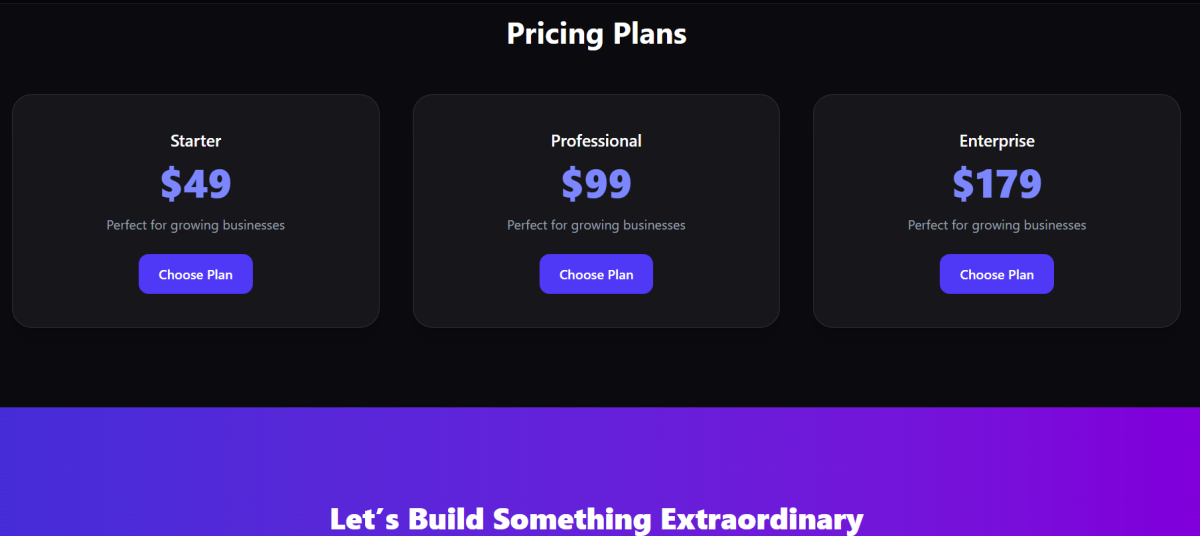Click the Pricing Plans heading

pyautogui.click(x=596, y=34)
